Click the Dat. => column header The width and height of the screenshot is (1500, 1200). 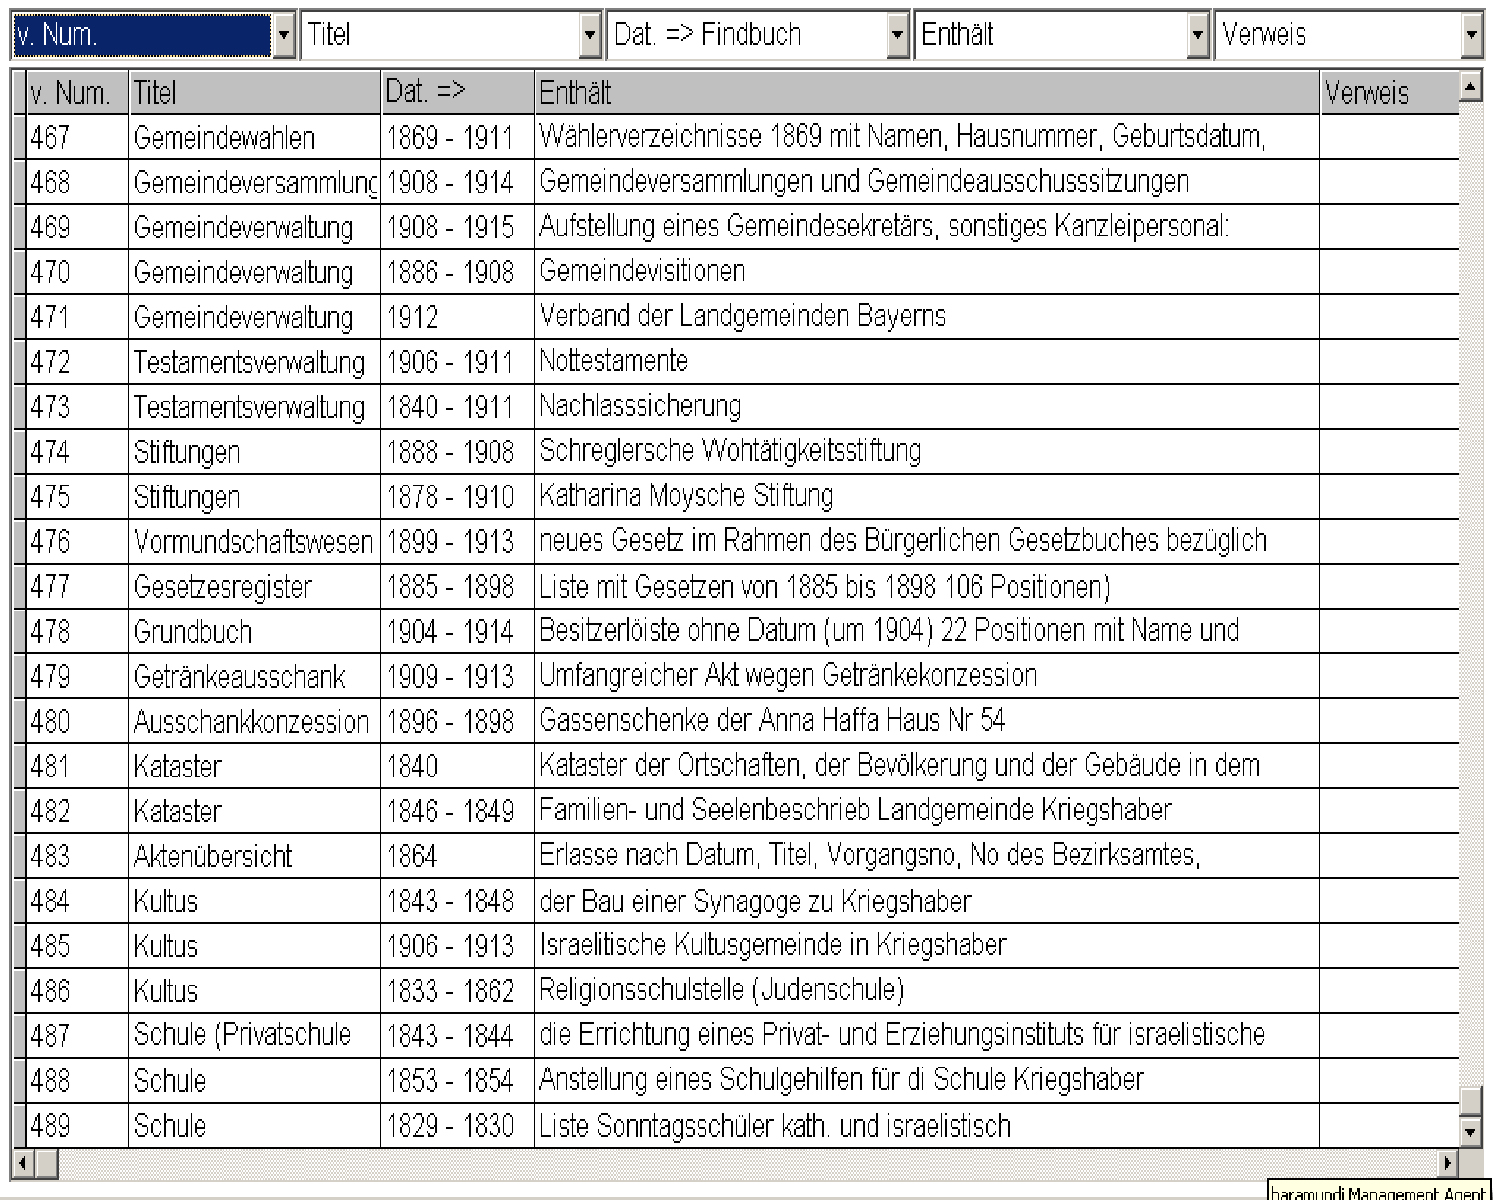click(457, 93)
